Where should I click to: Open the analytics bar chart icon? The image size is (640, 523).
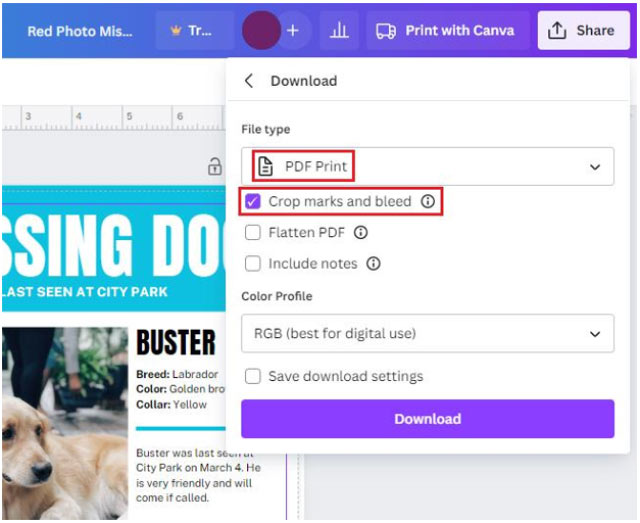pyautogui.click(x=339, y=31)
